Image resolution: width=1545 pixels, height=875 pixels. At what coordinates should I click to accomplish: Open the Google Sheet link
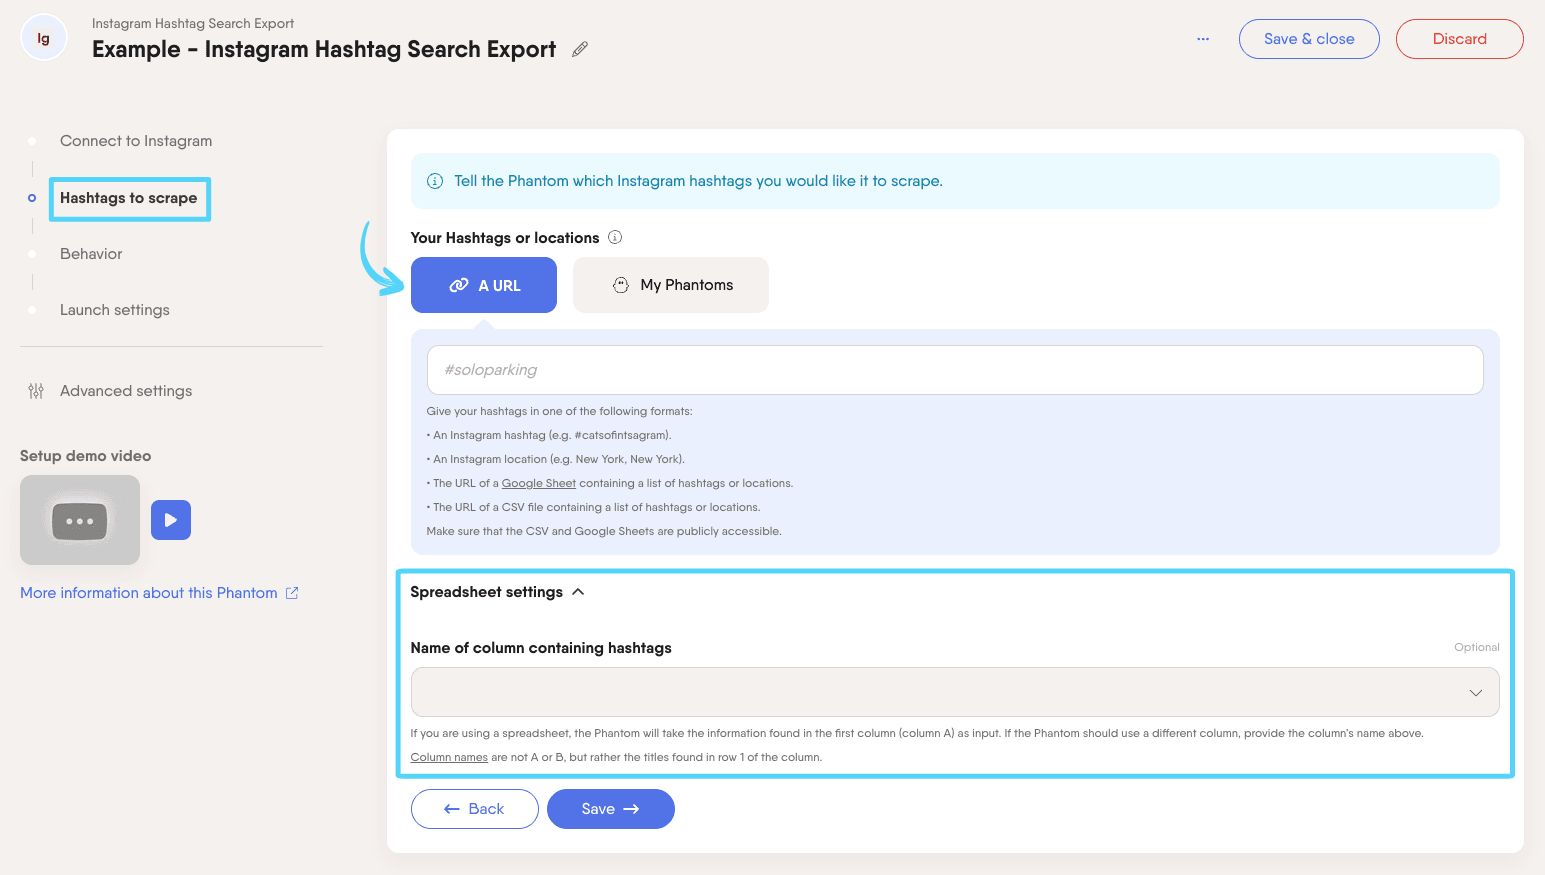pos(539,483)
